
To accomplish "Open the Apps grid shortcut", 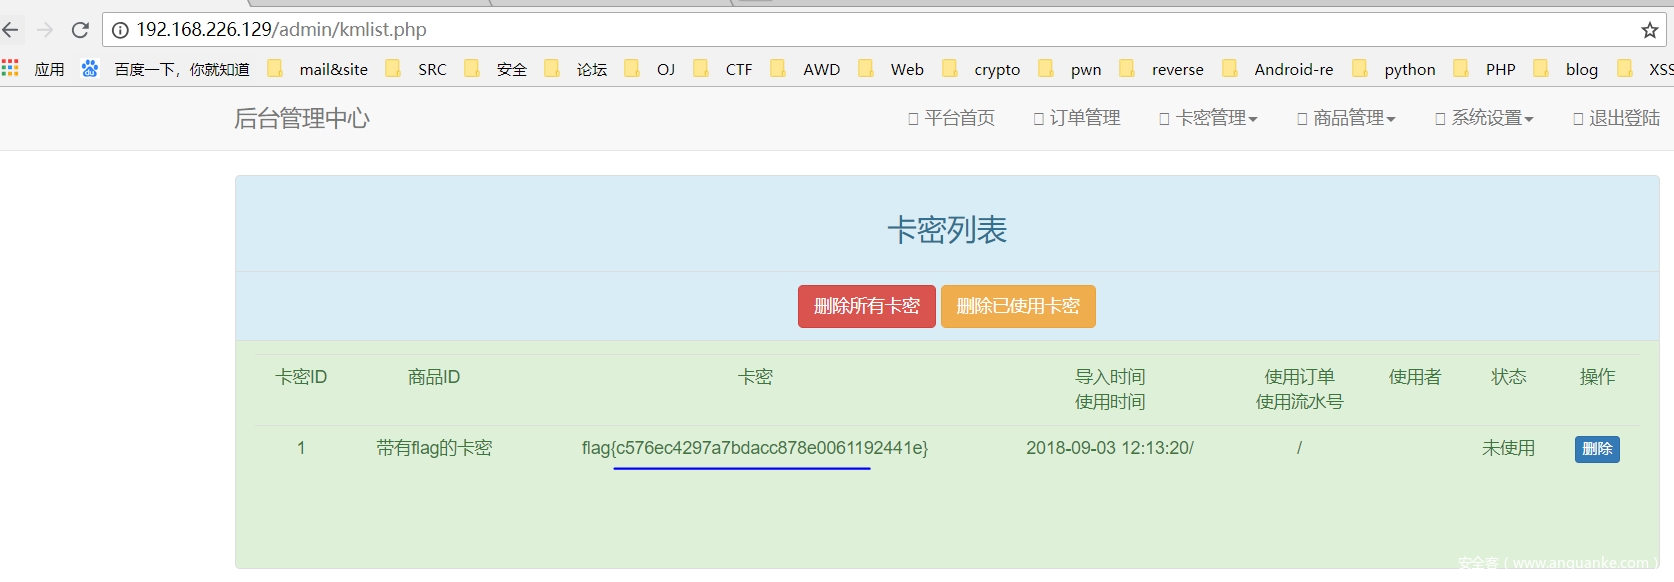I will (11, 68).
